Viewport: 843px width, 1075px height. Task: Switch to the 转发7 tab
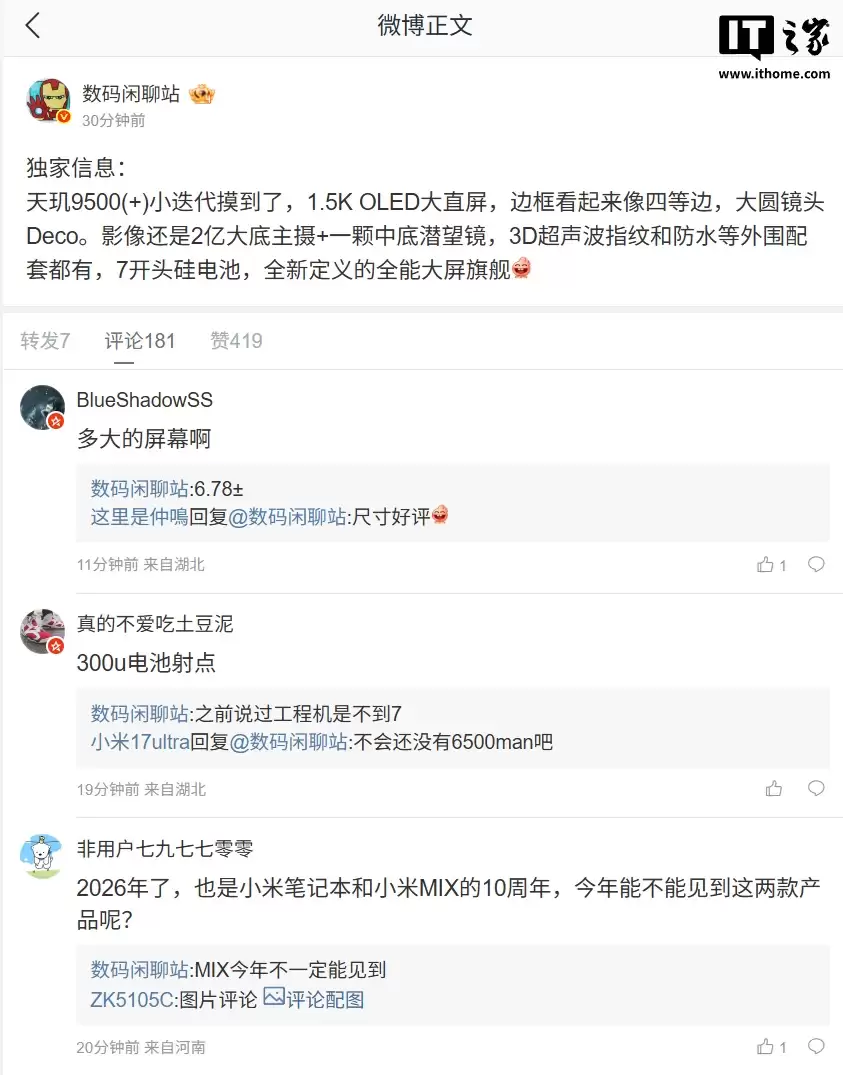point(44,340)
